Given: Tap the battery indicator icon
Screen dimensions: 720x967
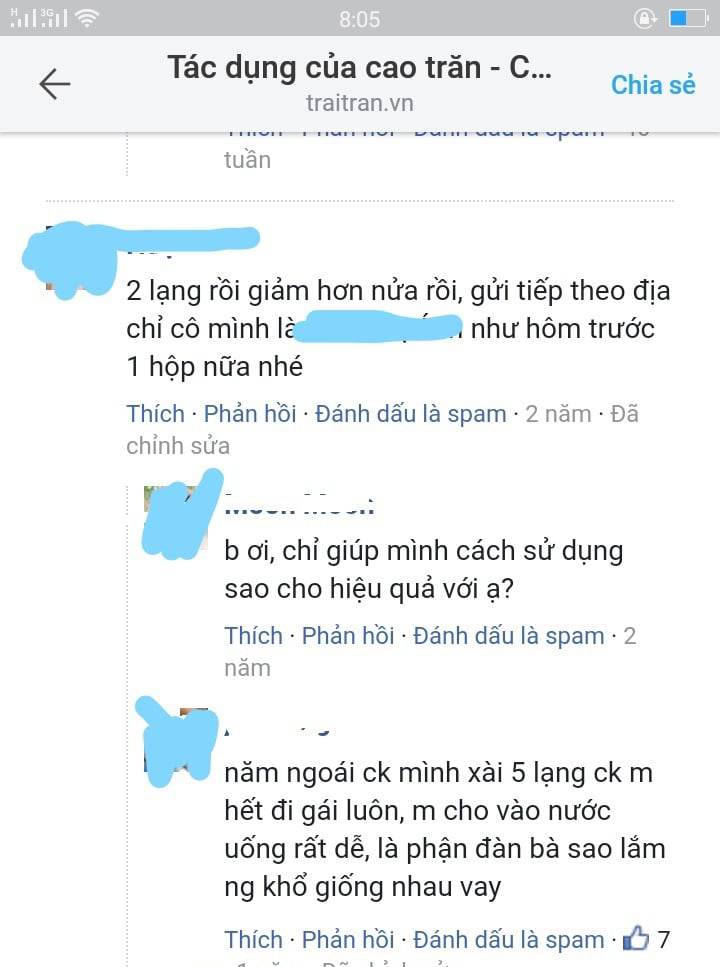Looking at the screenshot, I should point(689,19).
